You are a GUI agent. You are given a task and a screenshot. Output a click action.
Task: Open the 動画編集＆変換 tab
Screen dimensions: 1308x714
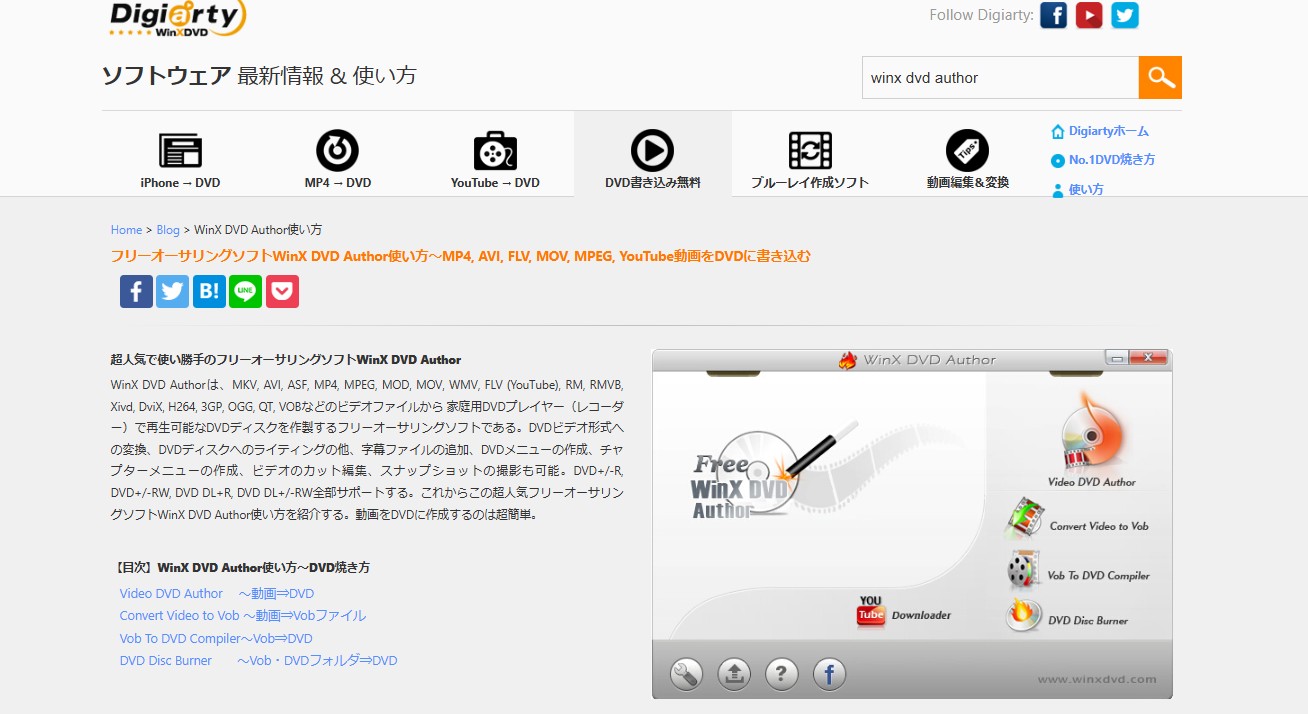pos(968,158)
